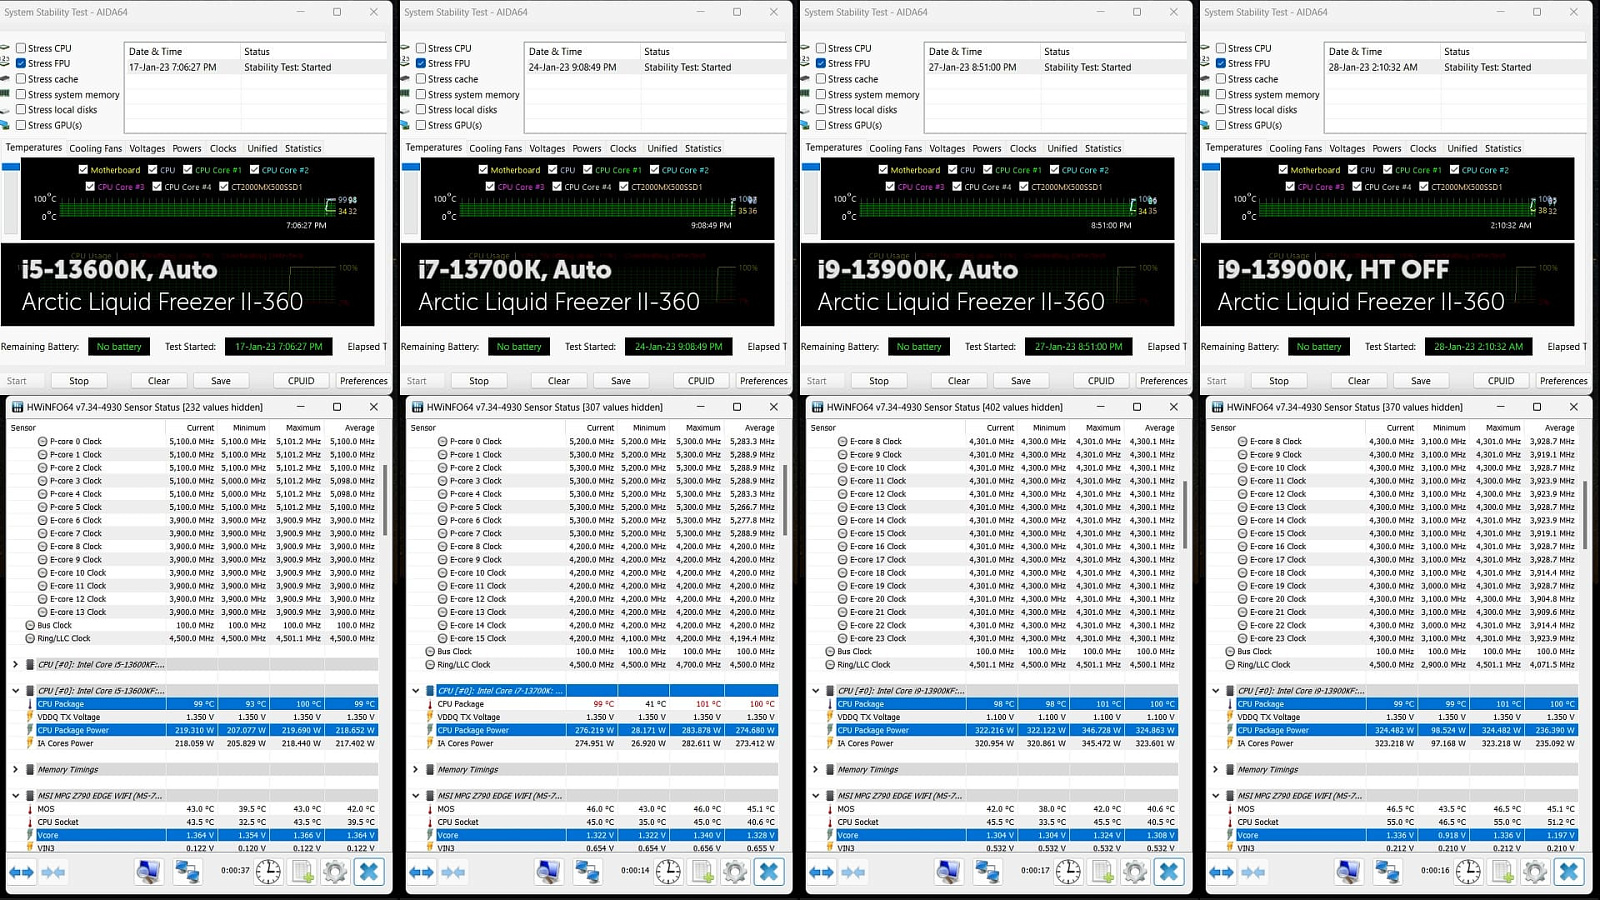Open sensor monitor icon in HWiNFO 232 values window
Viewport: 1600px width, 900px height.
(148, 872)
